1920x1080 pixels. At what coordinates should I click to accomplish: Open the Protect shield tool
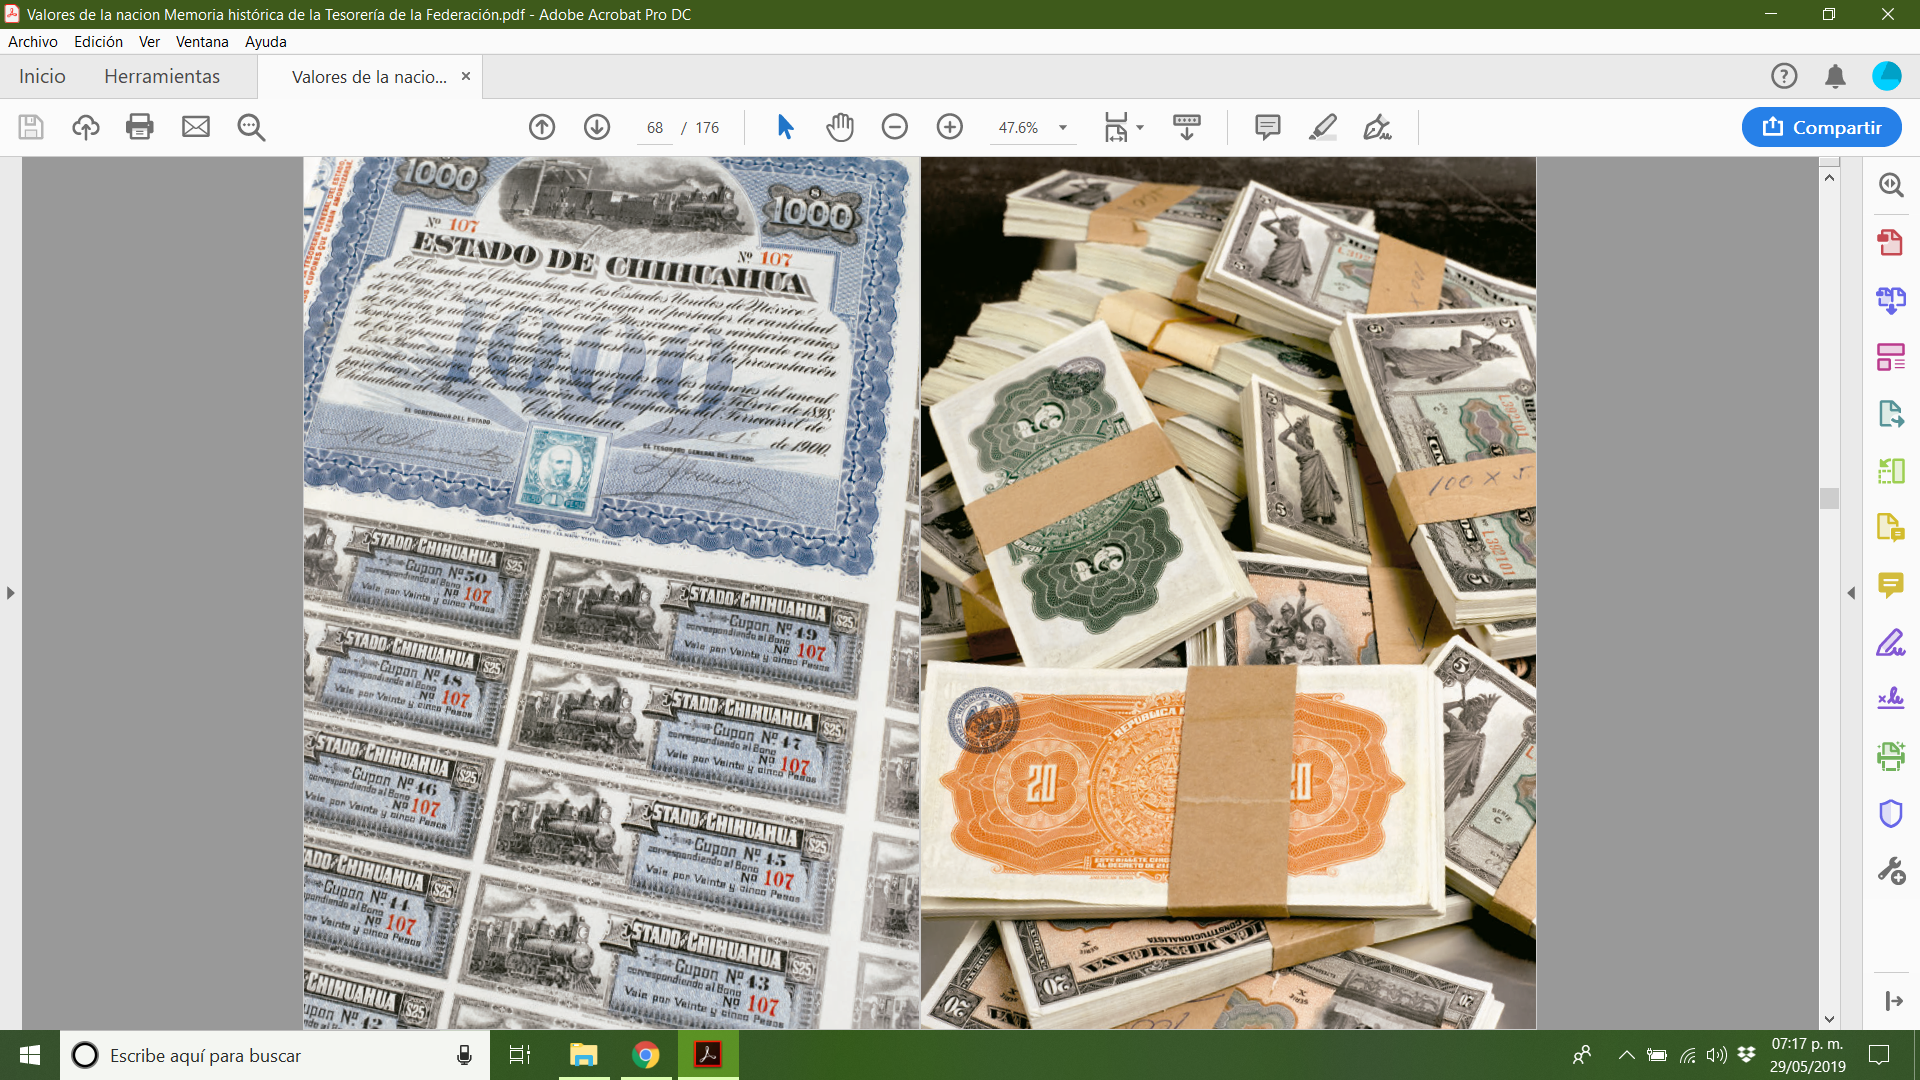(1890, 814)
